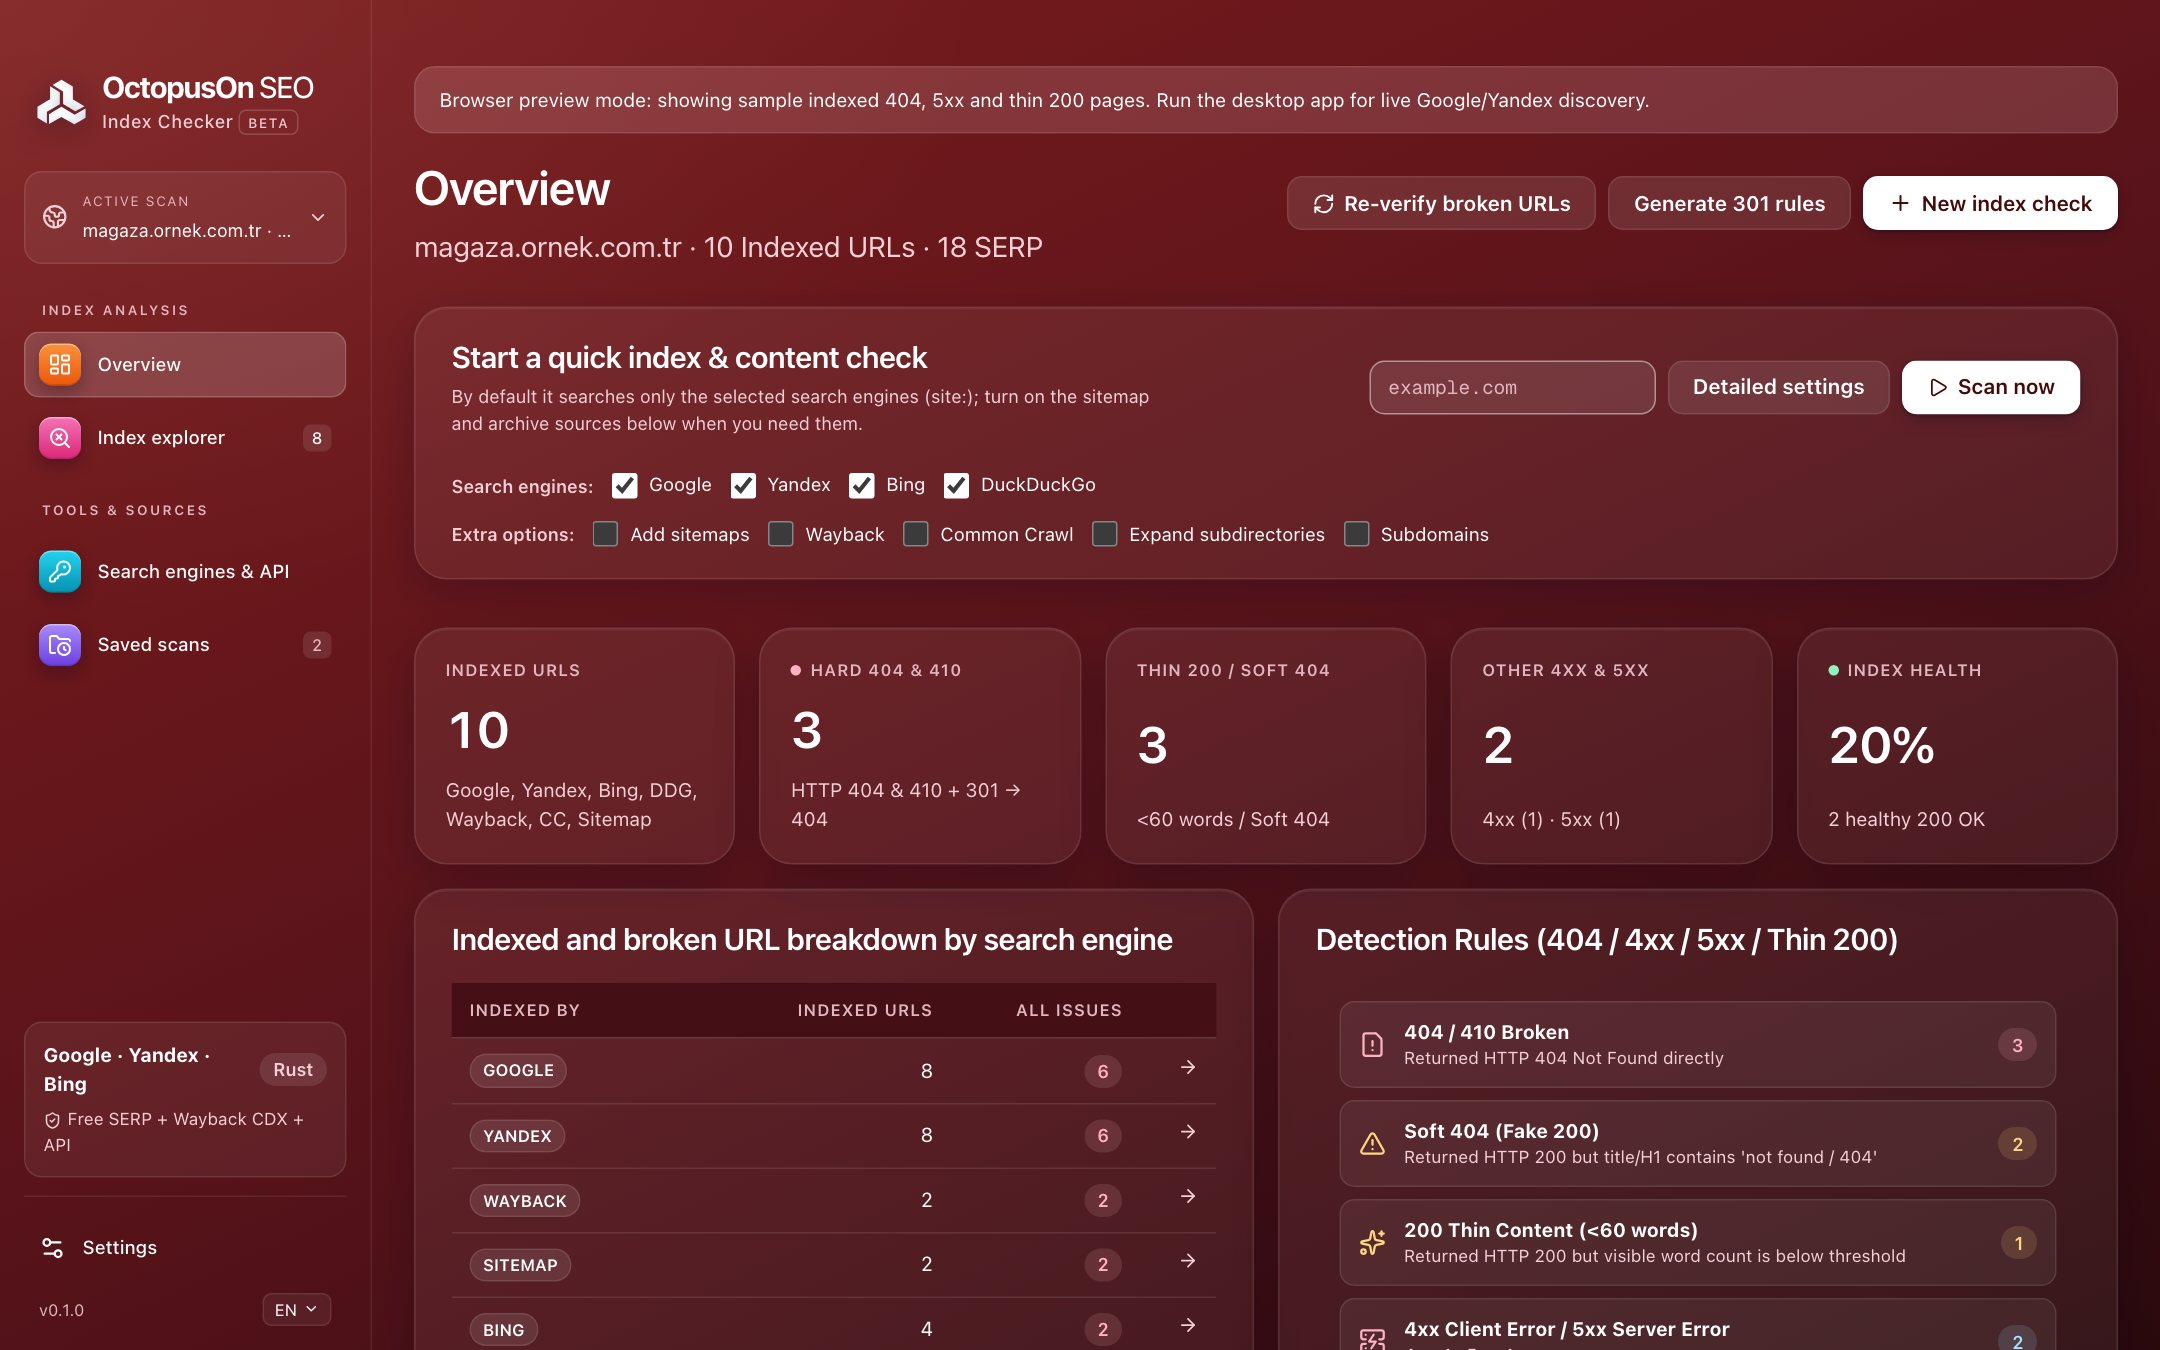The width and height of the screenshot is (2160, 1350).
Task: Click Re-verify broken URLs button
Action: tap(1441, 203)
